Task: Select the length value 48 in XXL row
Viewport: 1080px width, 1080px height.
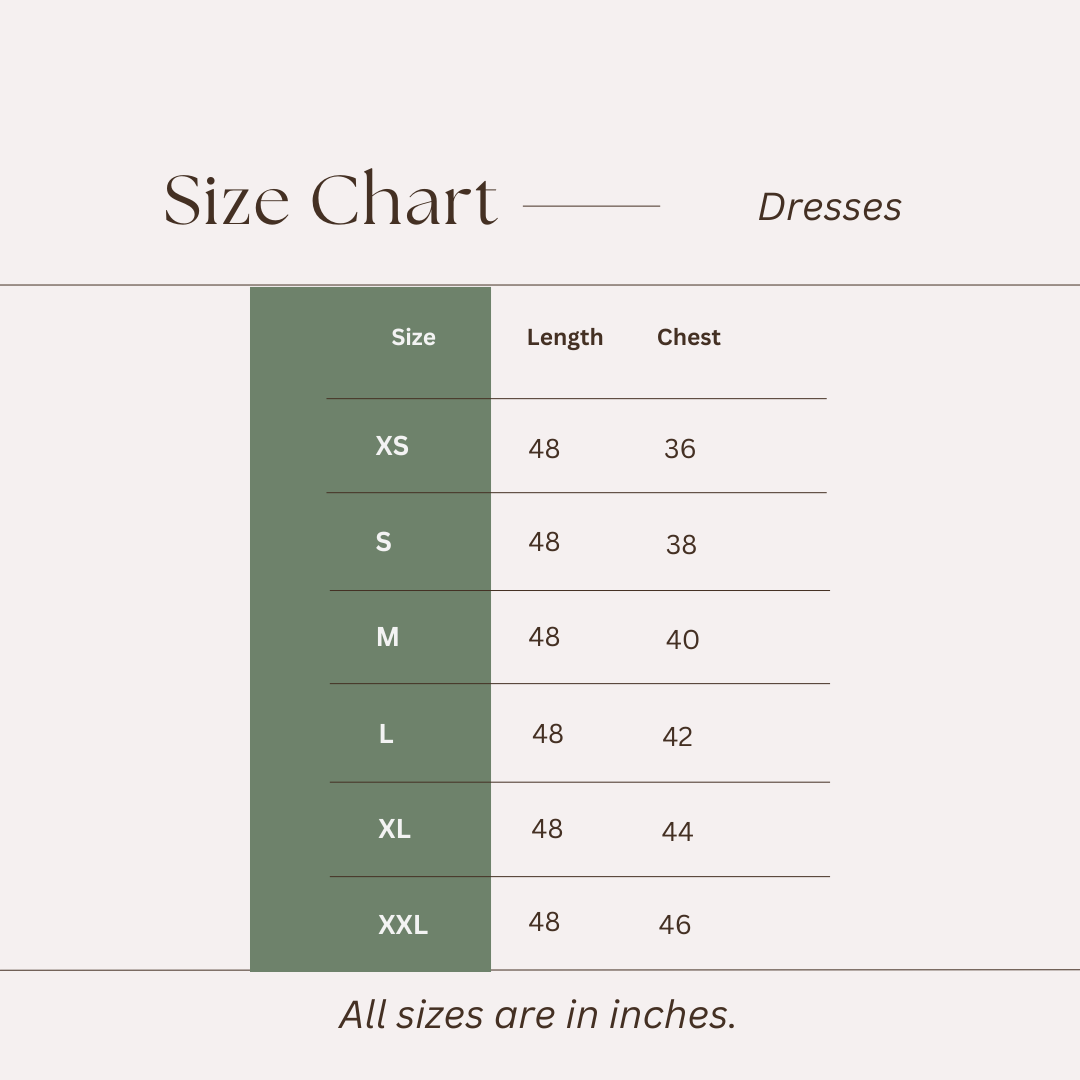Action: [x=544, y=922]
